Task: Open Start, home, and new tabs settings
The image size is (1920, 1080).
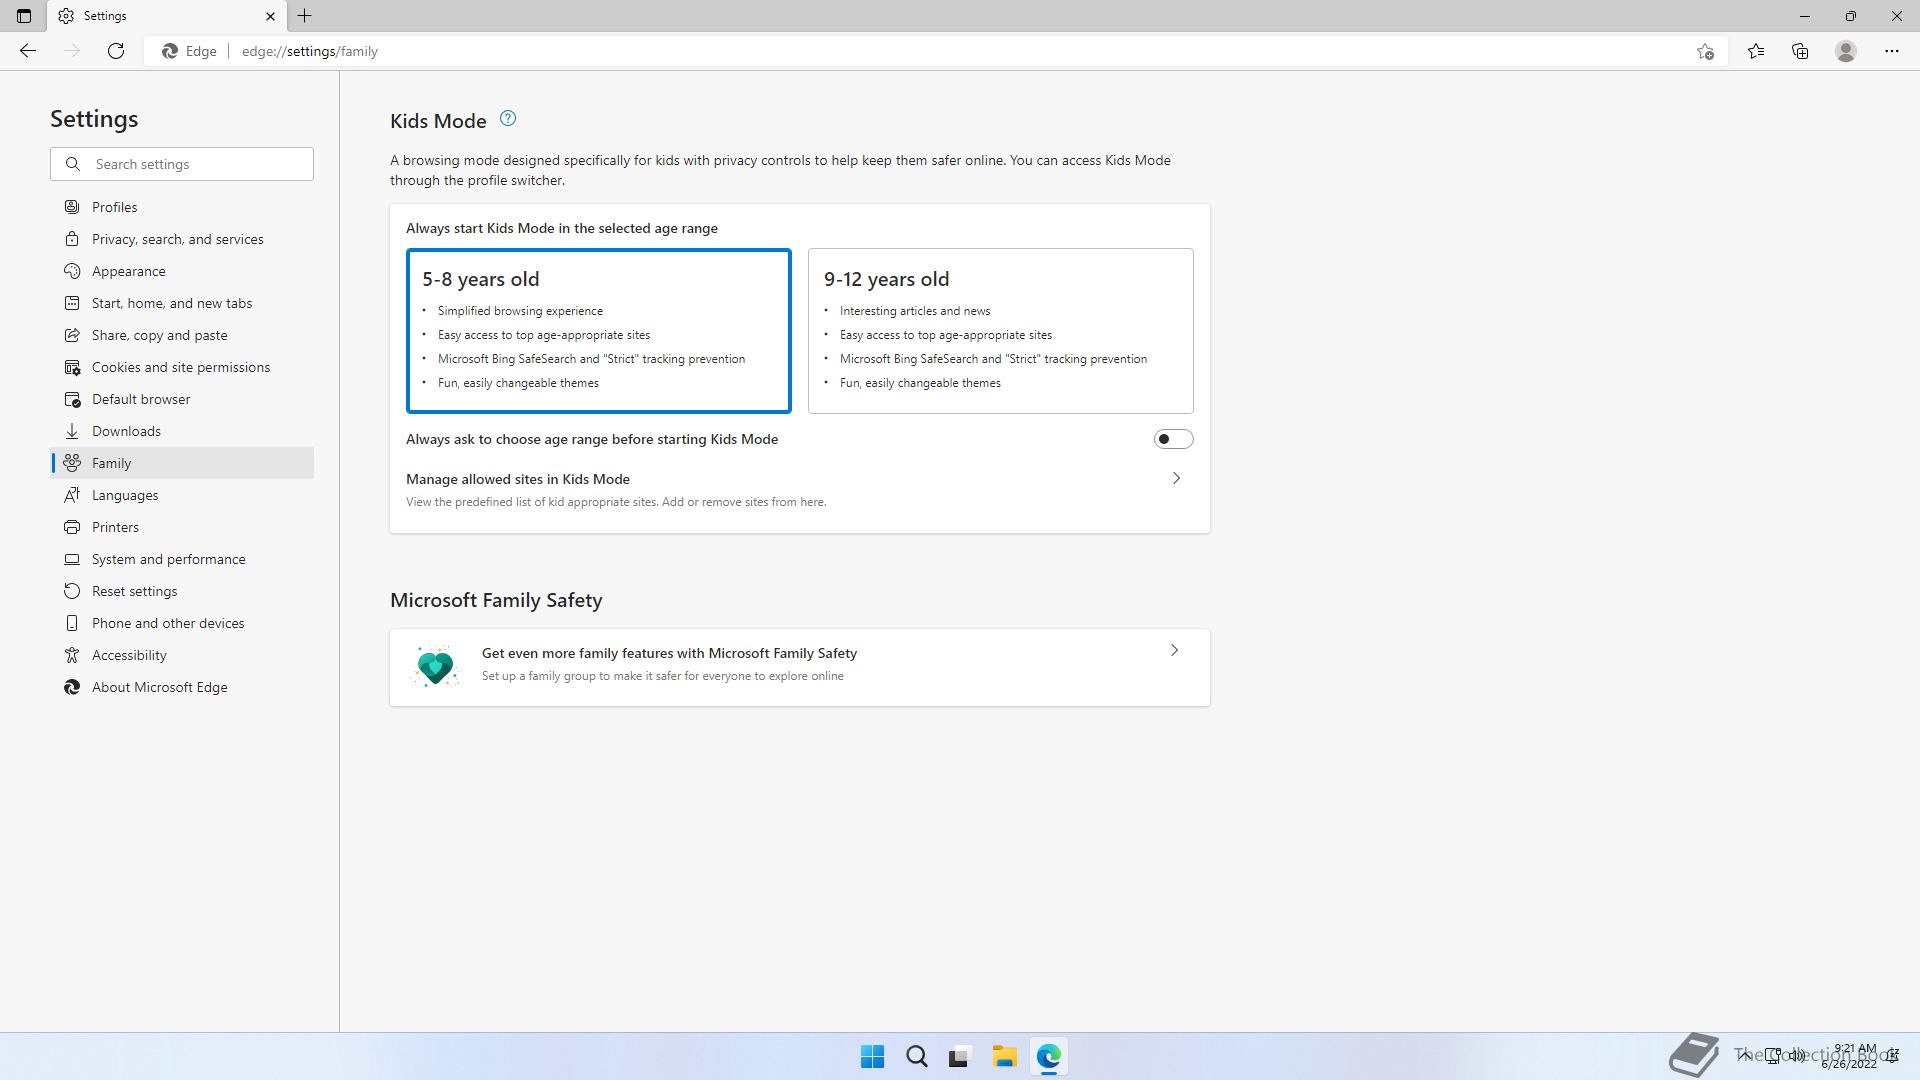Action: tap(182, 303)
